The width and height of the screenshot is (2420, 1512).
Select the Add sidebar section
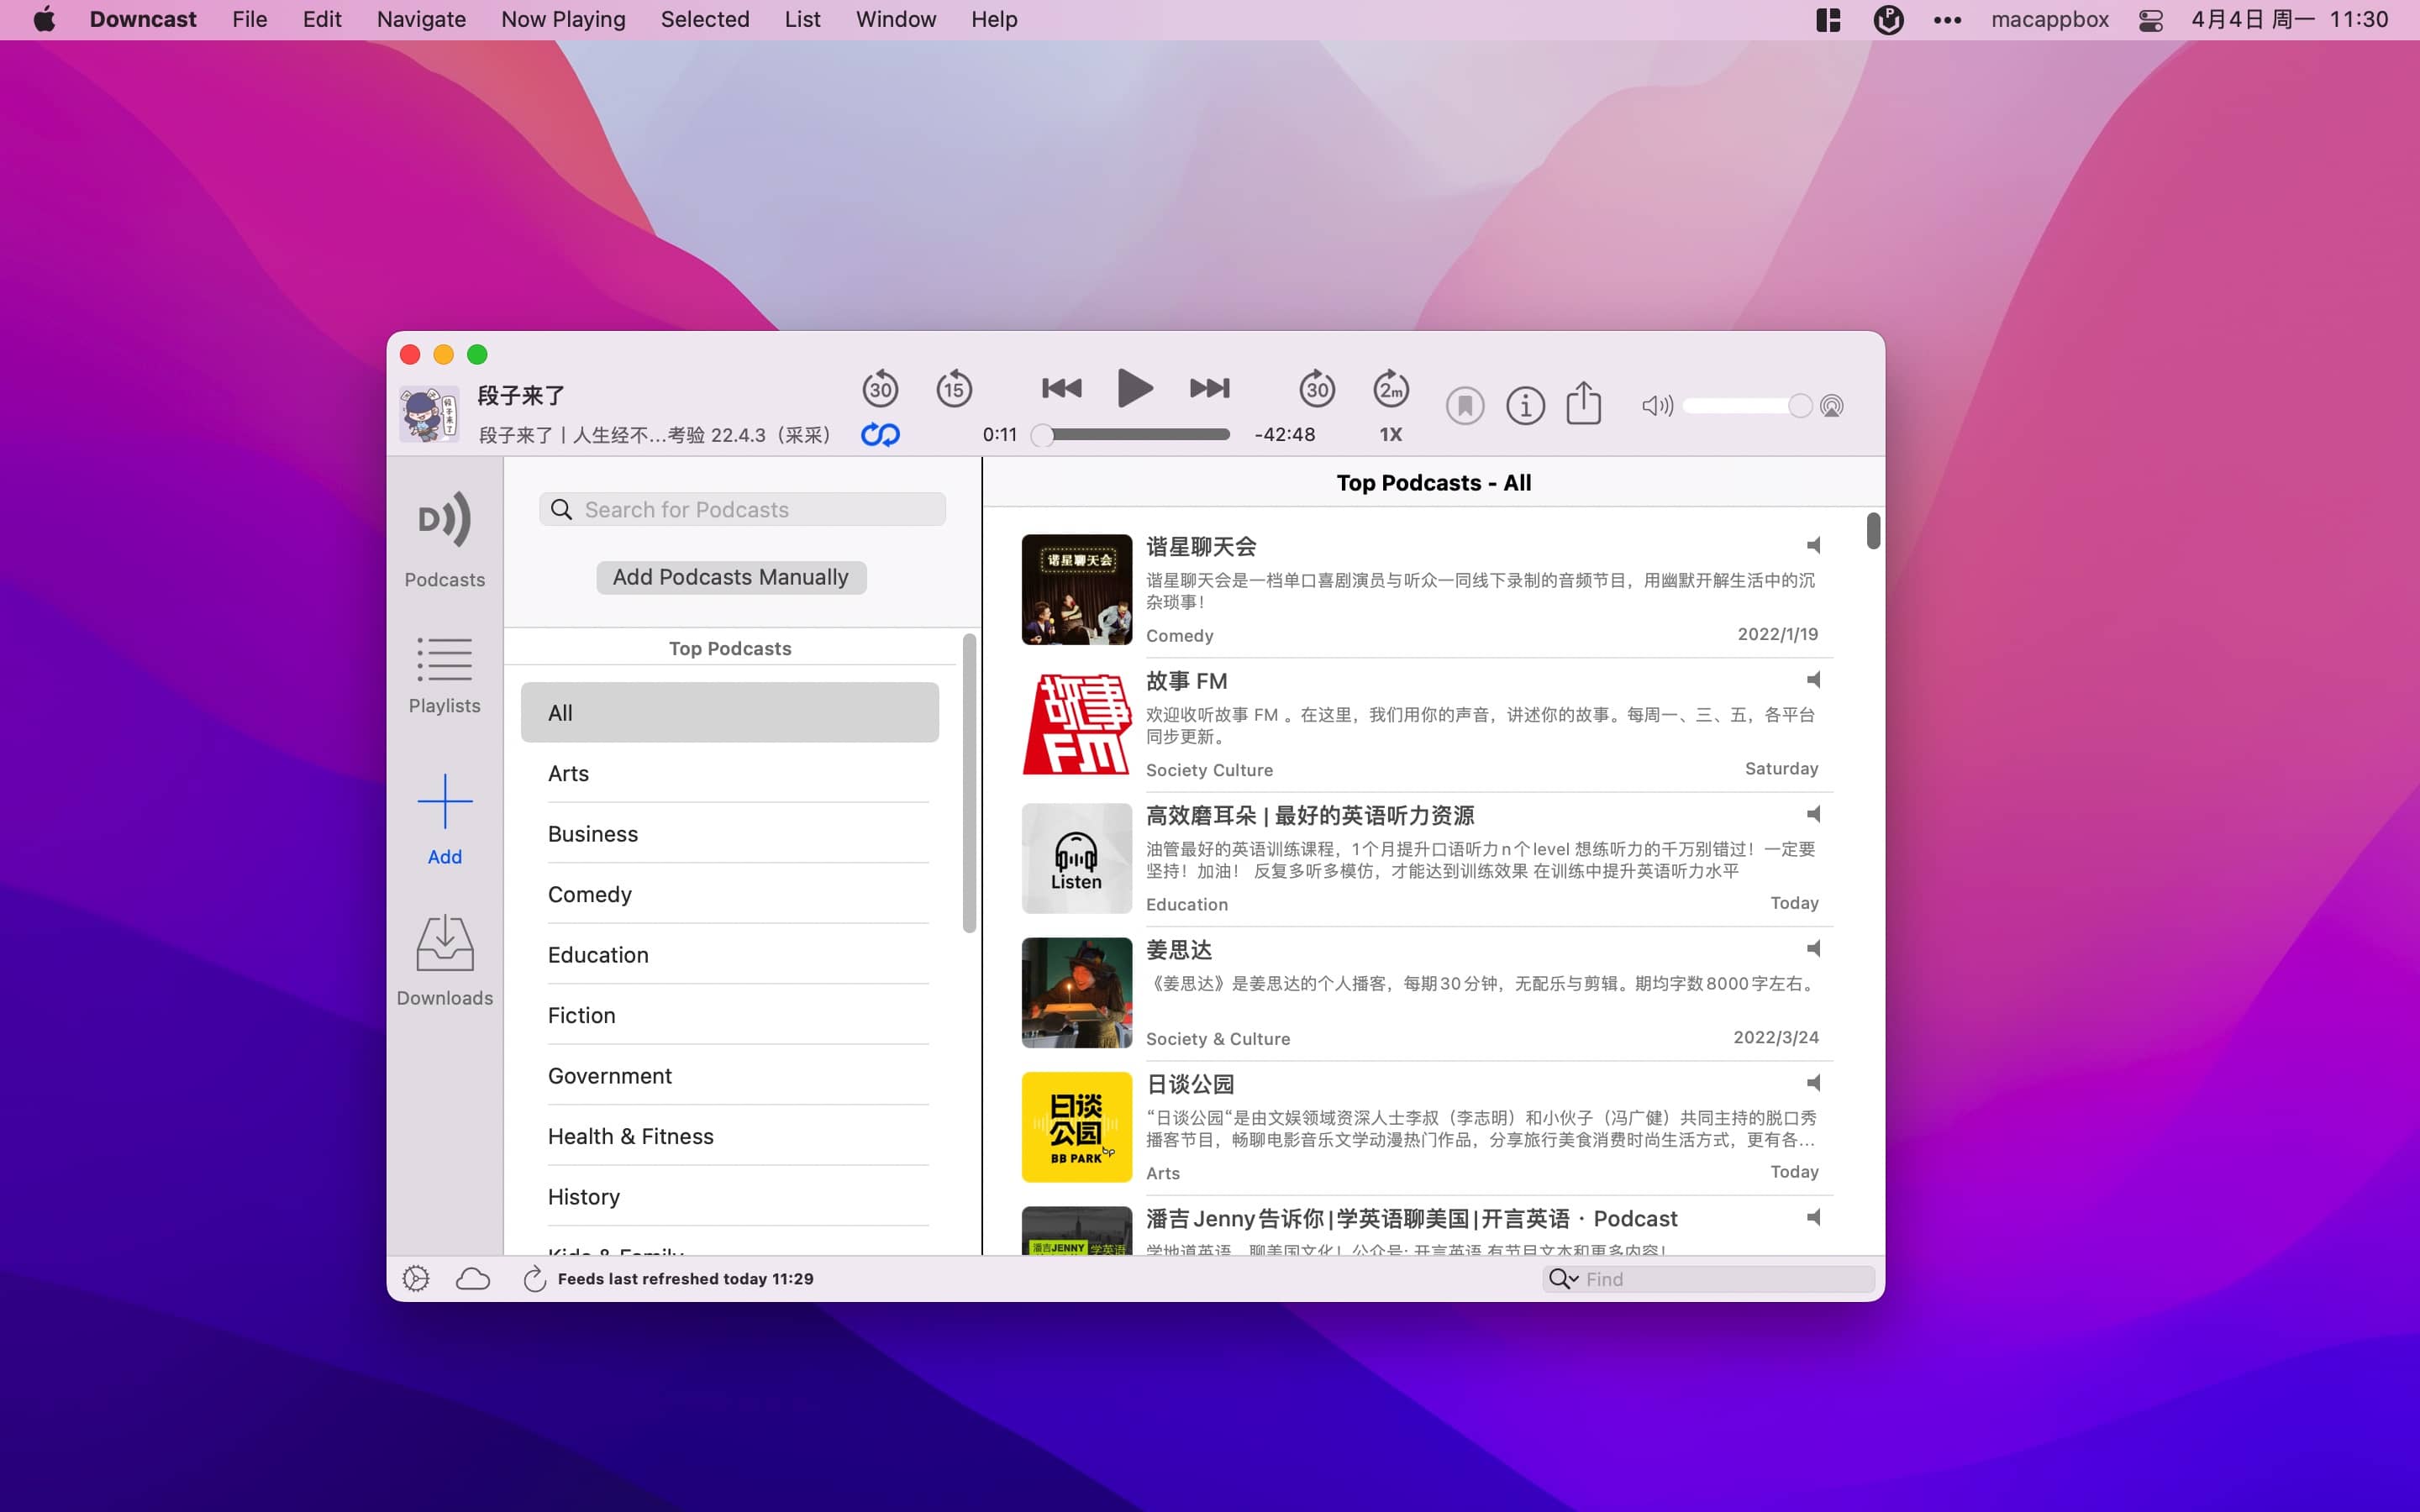(x=444, y=819)
